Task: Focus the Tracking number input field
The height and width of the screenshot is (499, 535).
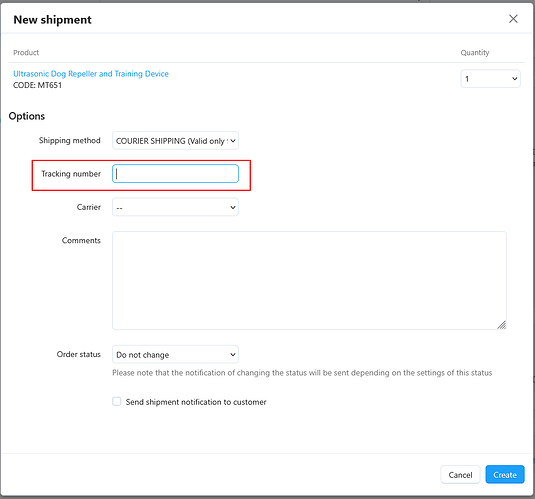Action: [175, 174]
